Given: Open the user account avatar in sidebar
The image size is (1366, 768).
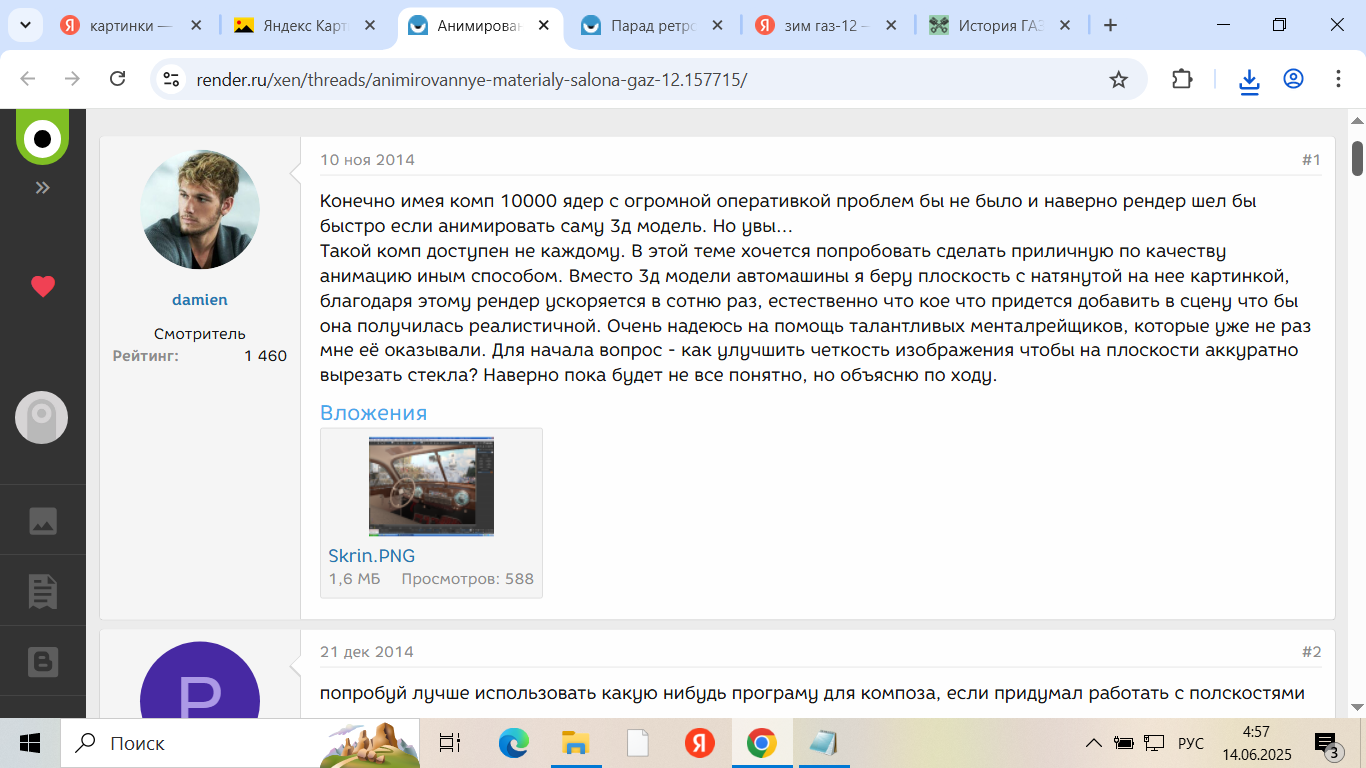Looking at the screenshot, I should point(42,417).
